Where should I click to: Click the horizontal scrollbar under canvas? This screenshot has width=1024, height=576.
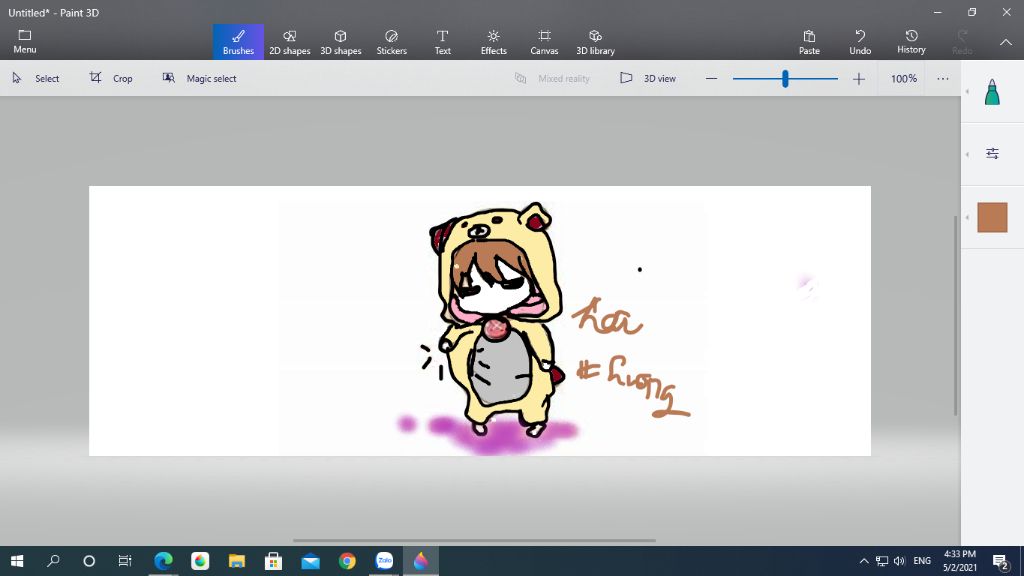(x=474, y=541)
